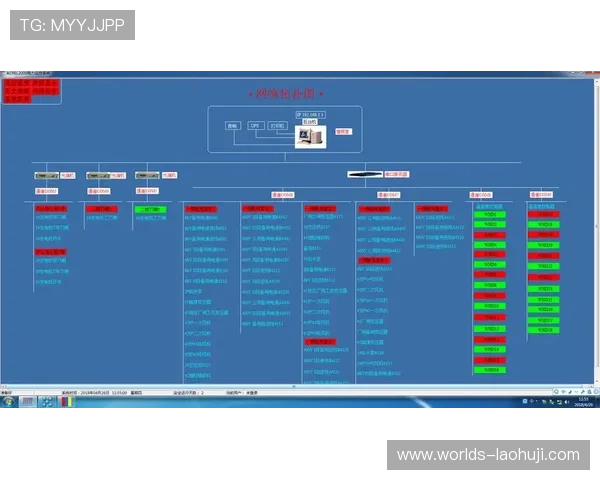Open the www.worlds-laohuji.com link

pyautogui.click(x=488, y=455)
